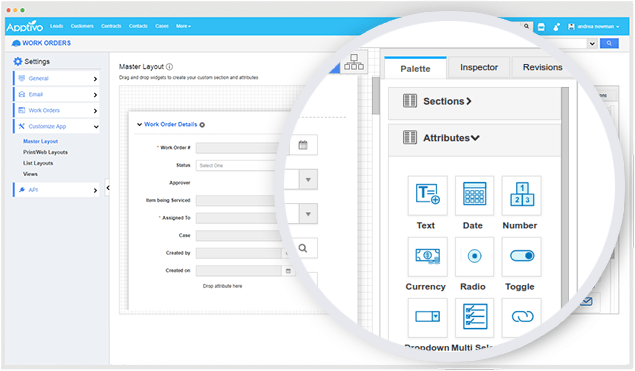Click the Master Layout info icon
Viewport: 635px width, 371px height.
click(x=169, y=67)
